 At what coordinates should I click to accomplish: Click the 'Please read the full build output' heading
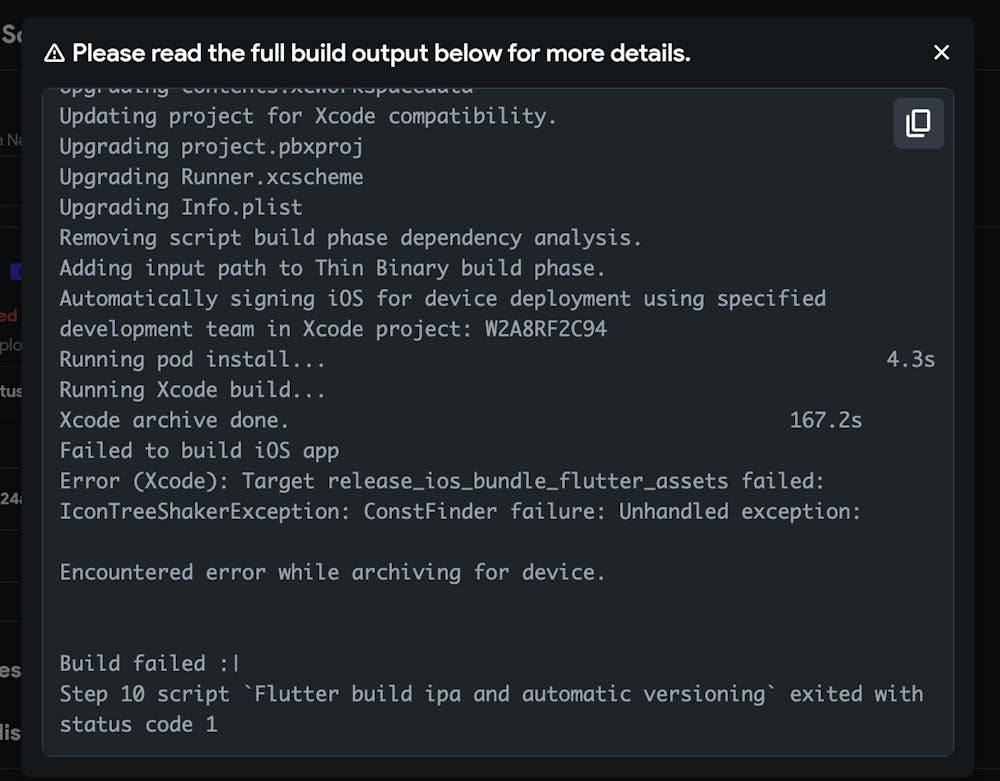(381, 53)
